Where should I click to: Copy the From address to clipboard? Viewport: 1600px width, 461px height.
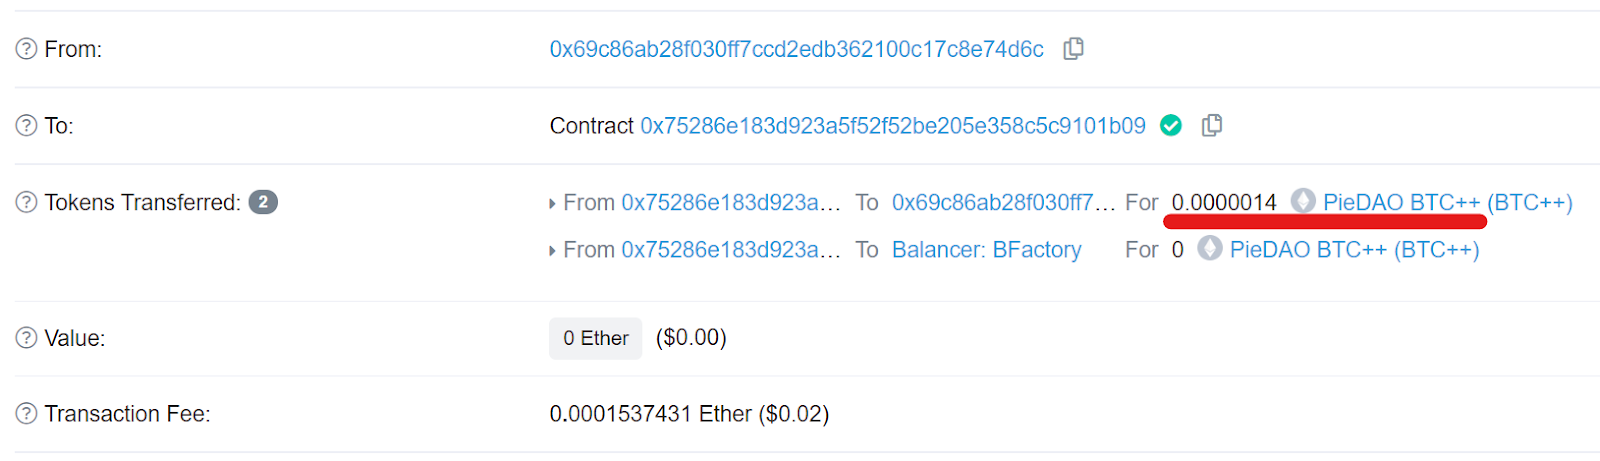(x=1073, y=49)
